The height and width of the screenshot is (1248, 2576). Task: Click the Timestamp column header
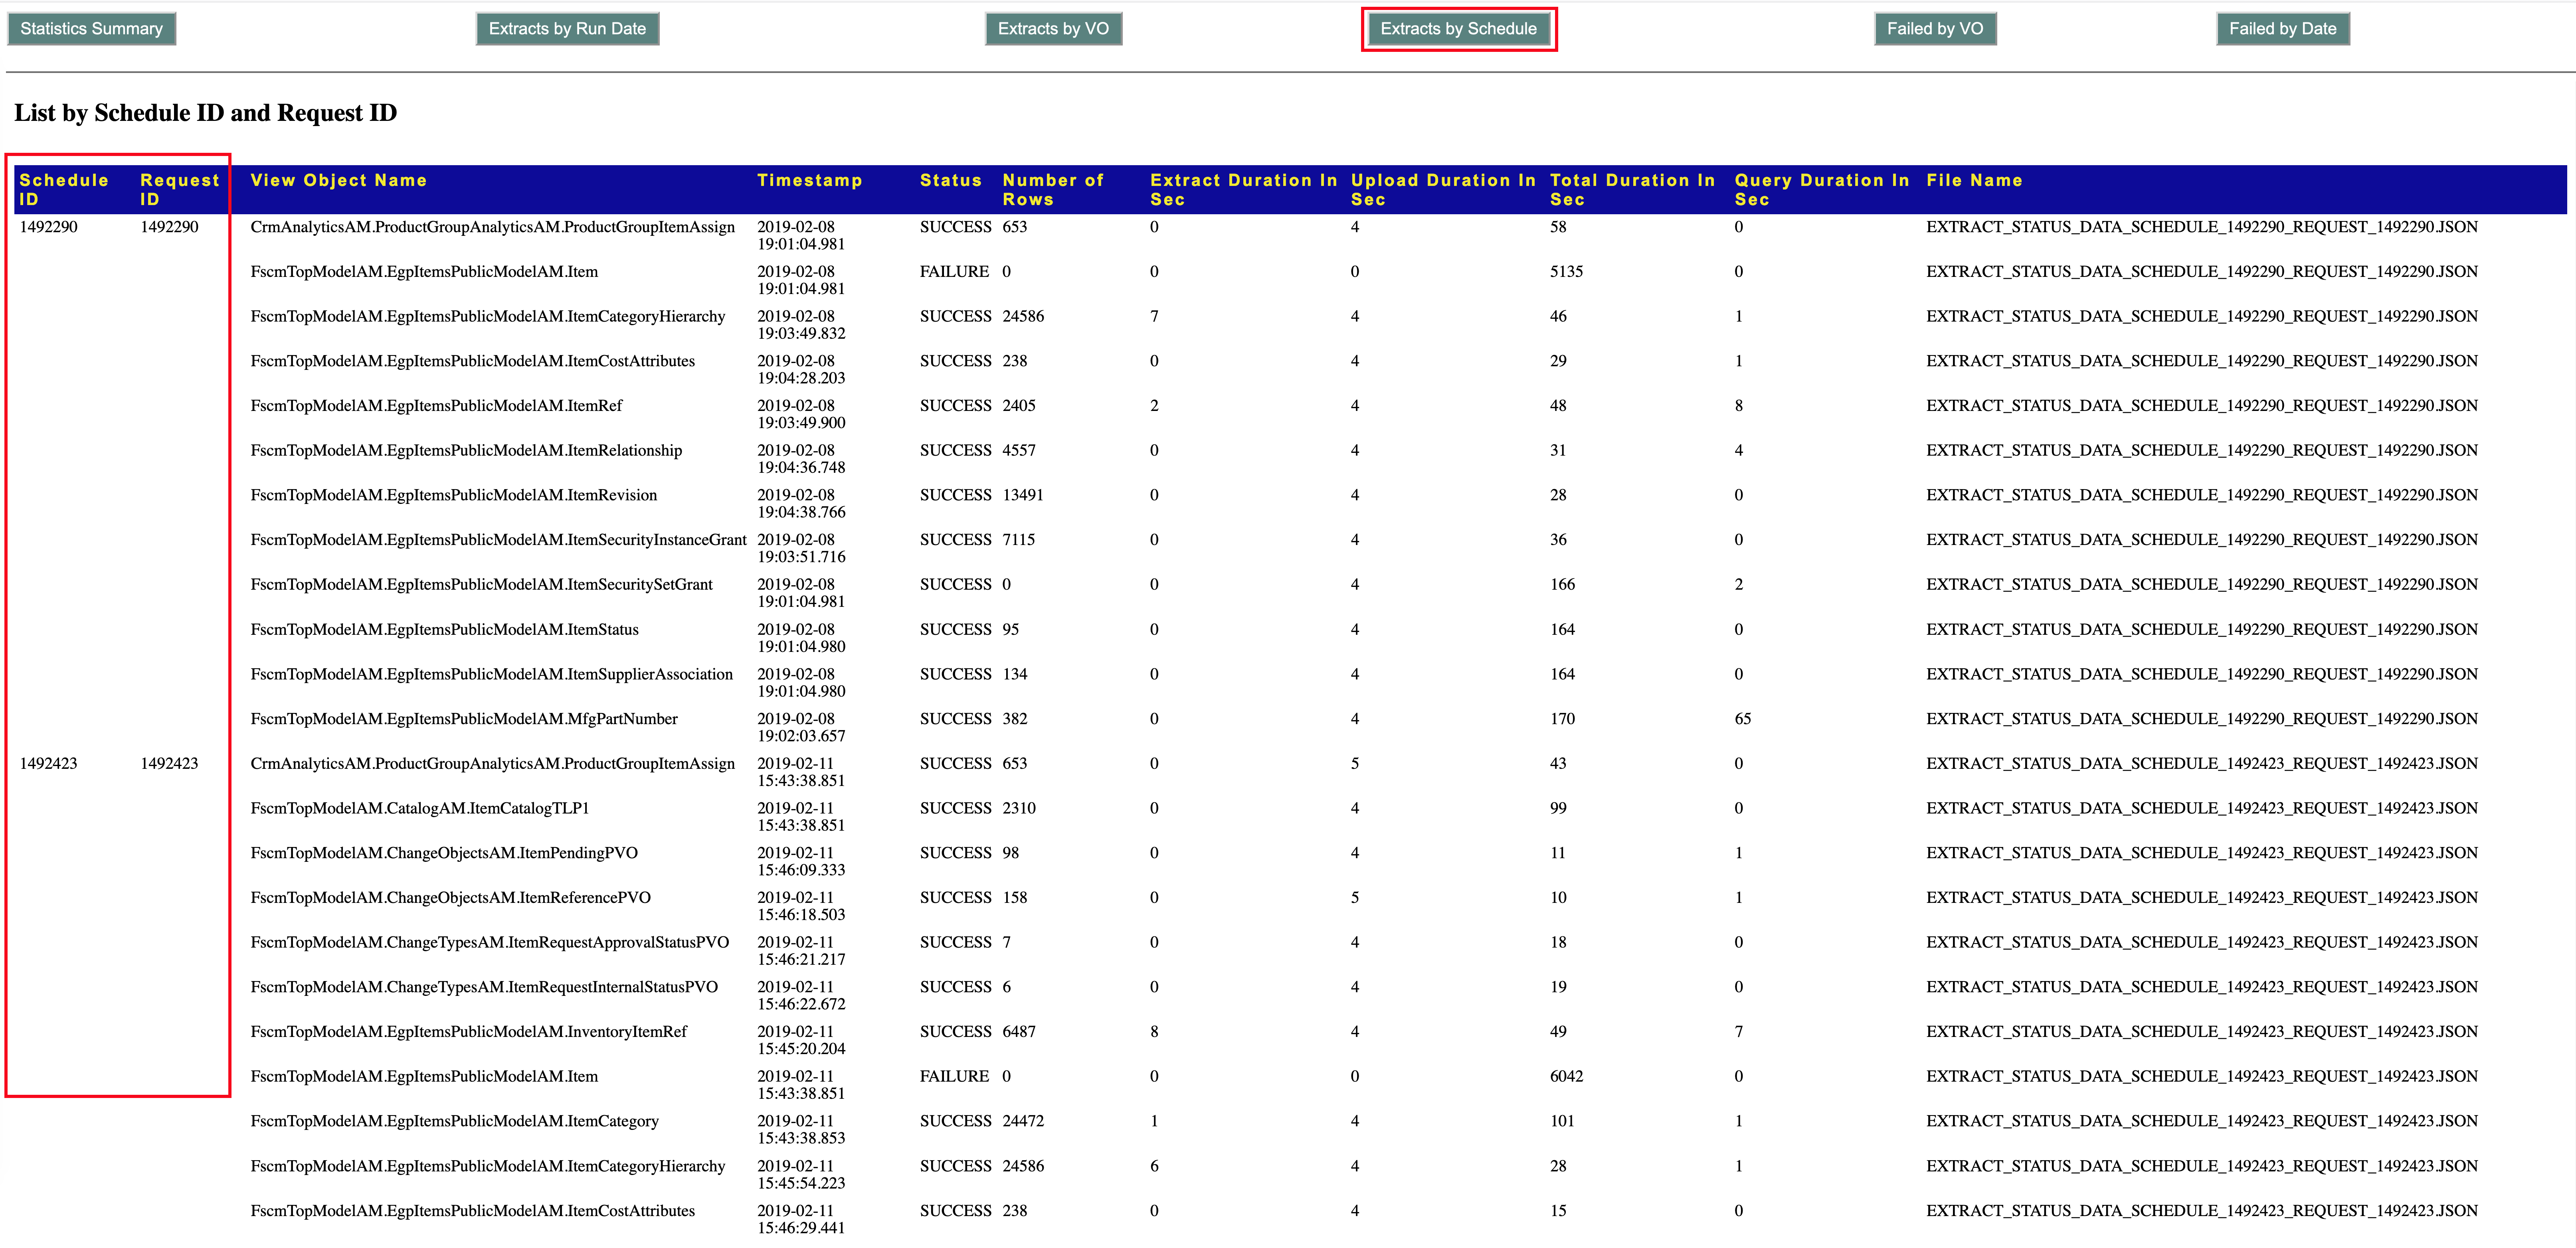pos(809,180)
